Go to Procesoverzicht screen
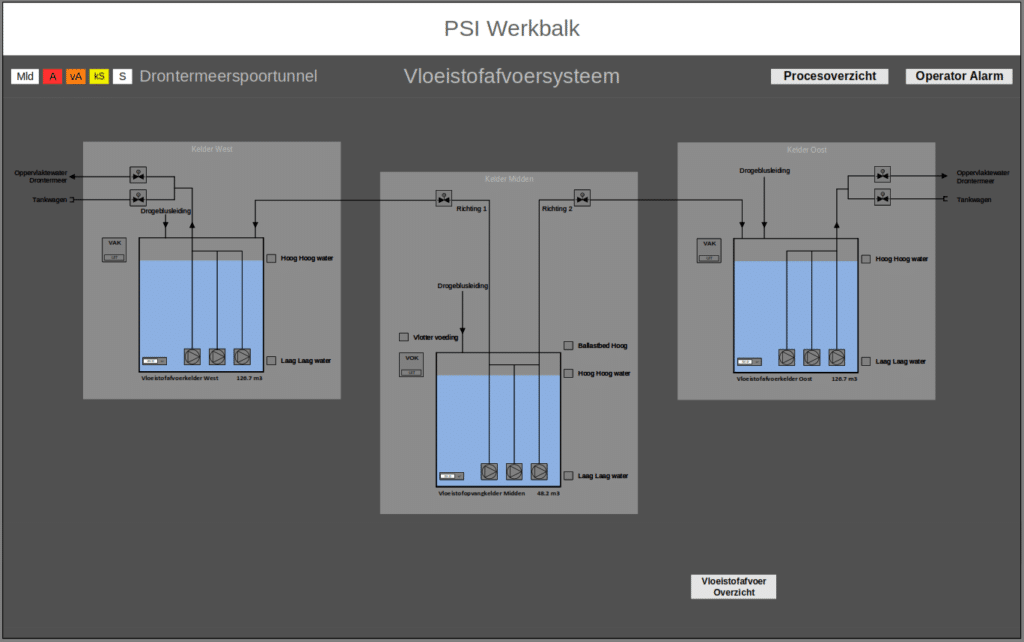Image resolution: width=1024 pixels, height=642 pixels. pyautogui.click(x=829, y=76)
